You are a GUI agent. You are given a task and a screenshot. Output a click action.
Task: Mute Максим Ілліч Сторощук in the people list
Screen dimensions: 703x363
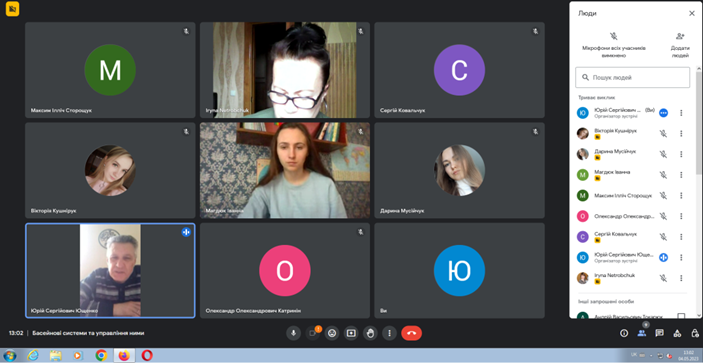tap(663, 195)
